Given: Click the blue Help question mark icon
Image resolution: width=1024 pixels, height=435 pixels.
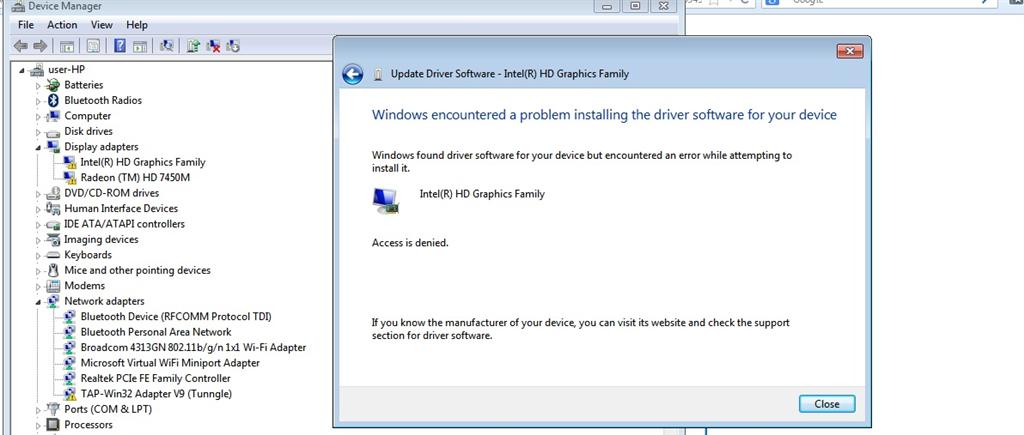Looking at the screenshot, I should pyautogui.click(x=120, y=45).
